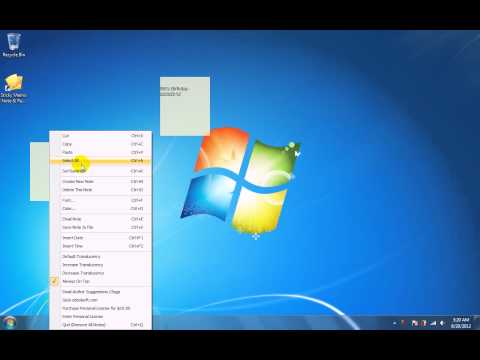Choose Email Author Suggestions/Bugs entry
The height and width of the screenshot is (360, 480).
(100, 292)
